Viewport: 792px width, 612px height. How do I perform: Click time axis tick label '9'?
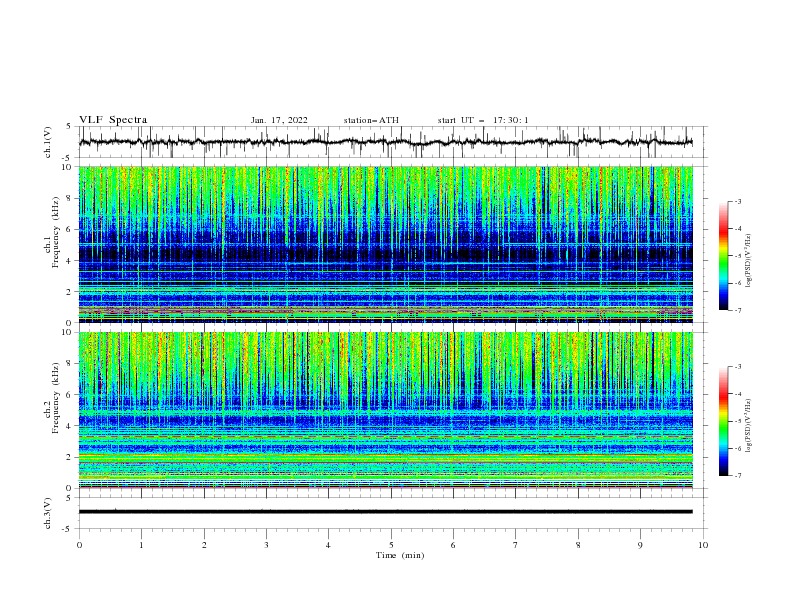640,545
